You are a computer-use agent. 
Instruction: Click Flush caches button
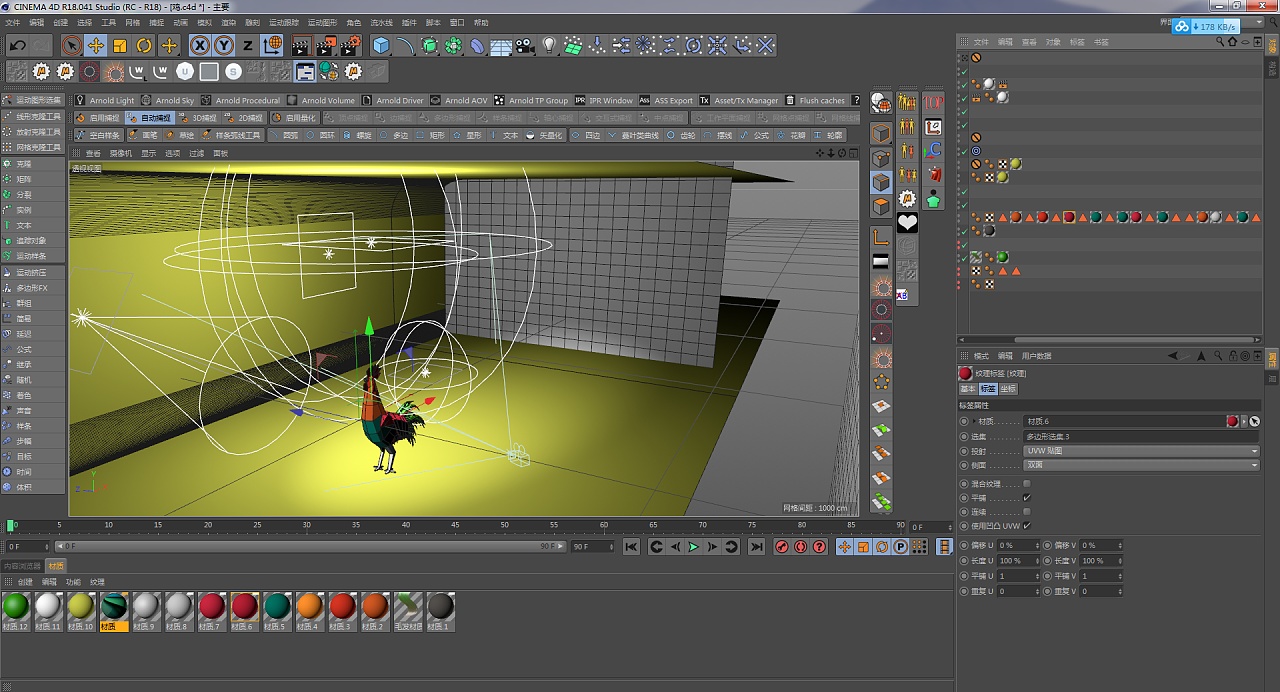815,100
